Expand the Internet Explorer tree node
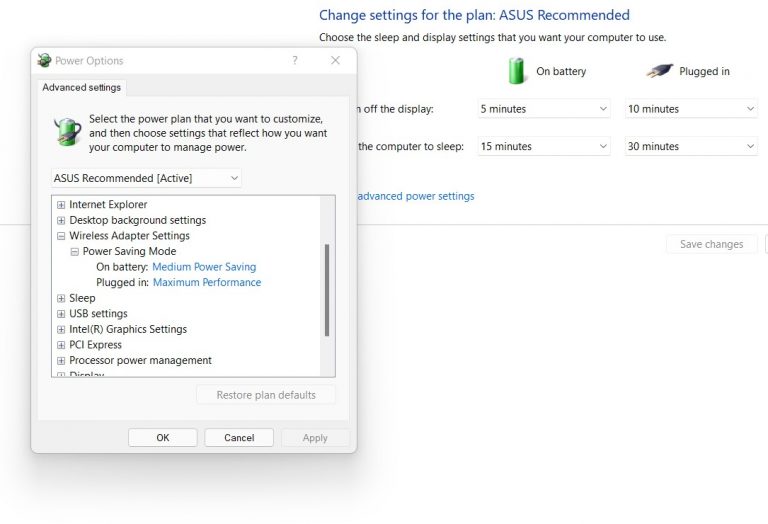This screenshot has width=768, height=524. pos(61,205)
